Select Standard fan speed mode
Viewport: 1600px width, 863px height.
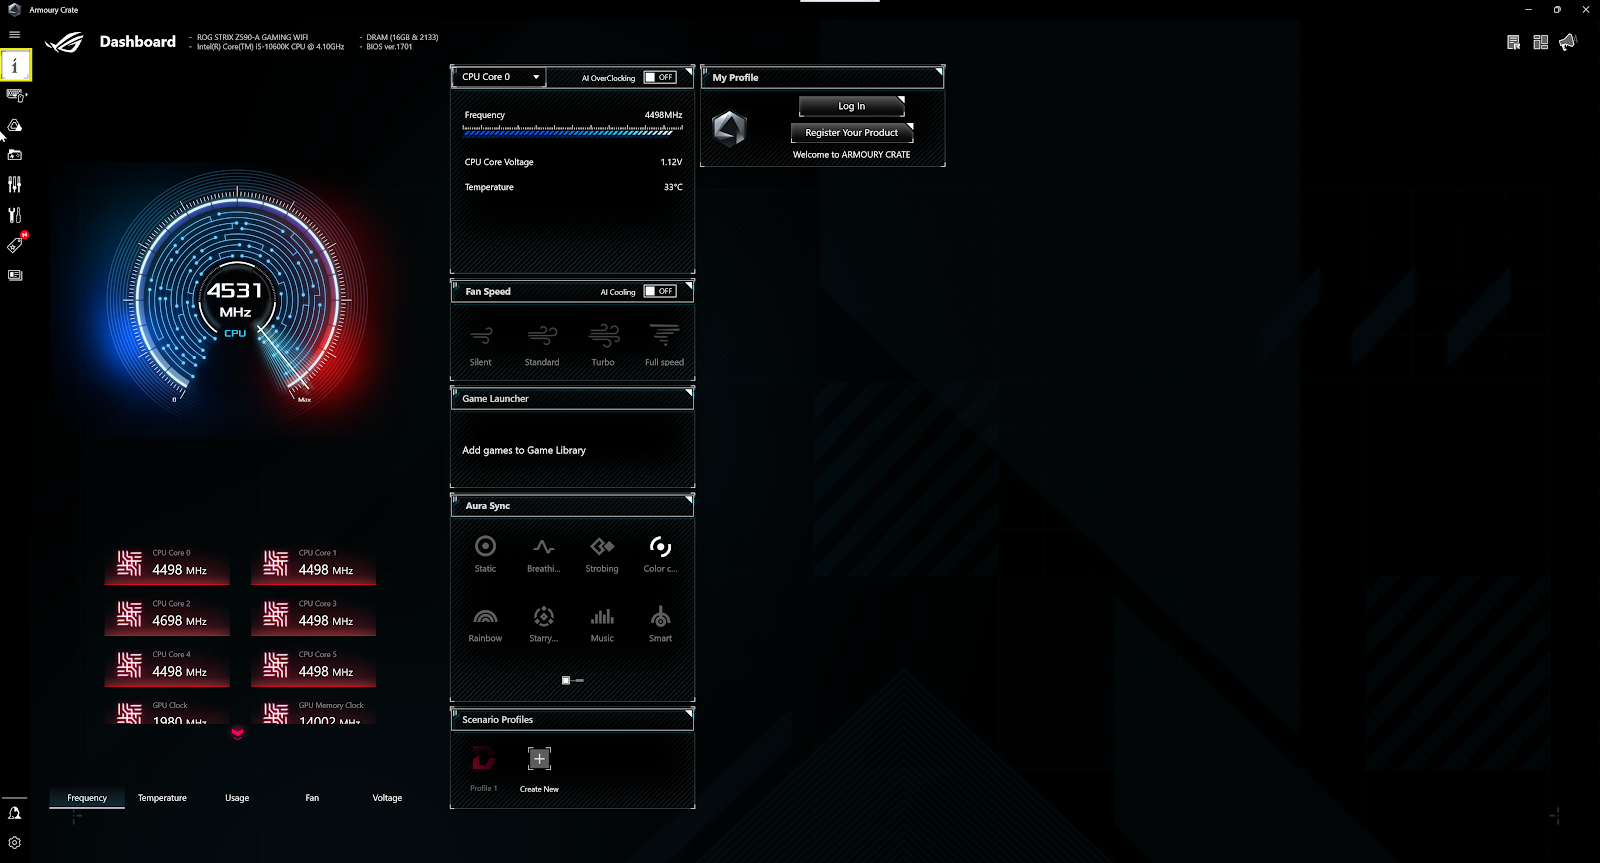point(542,344)
